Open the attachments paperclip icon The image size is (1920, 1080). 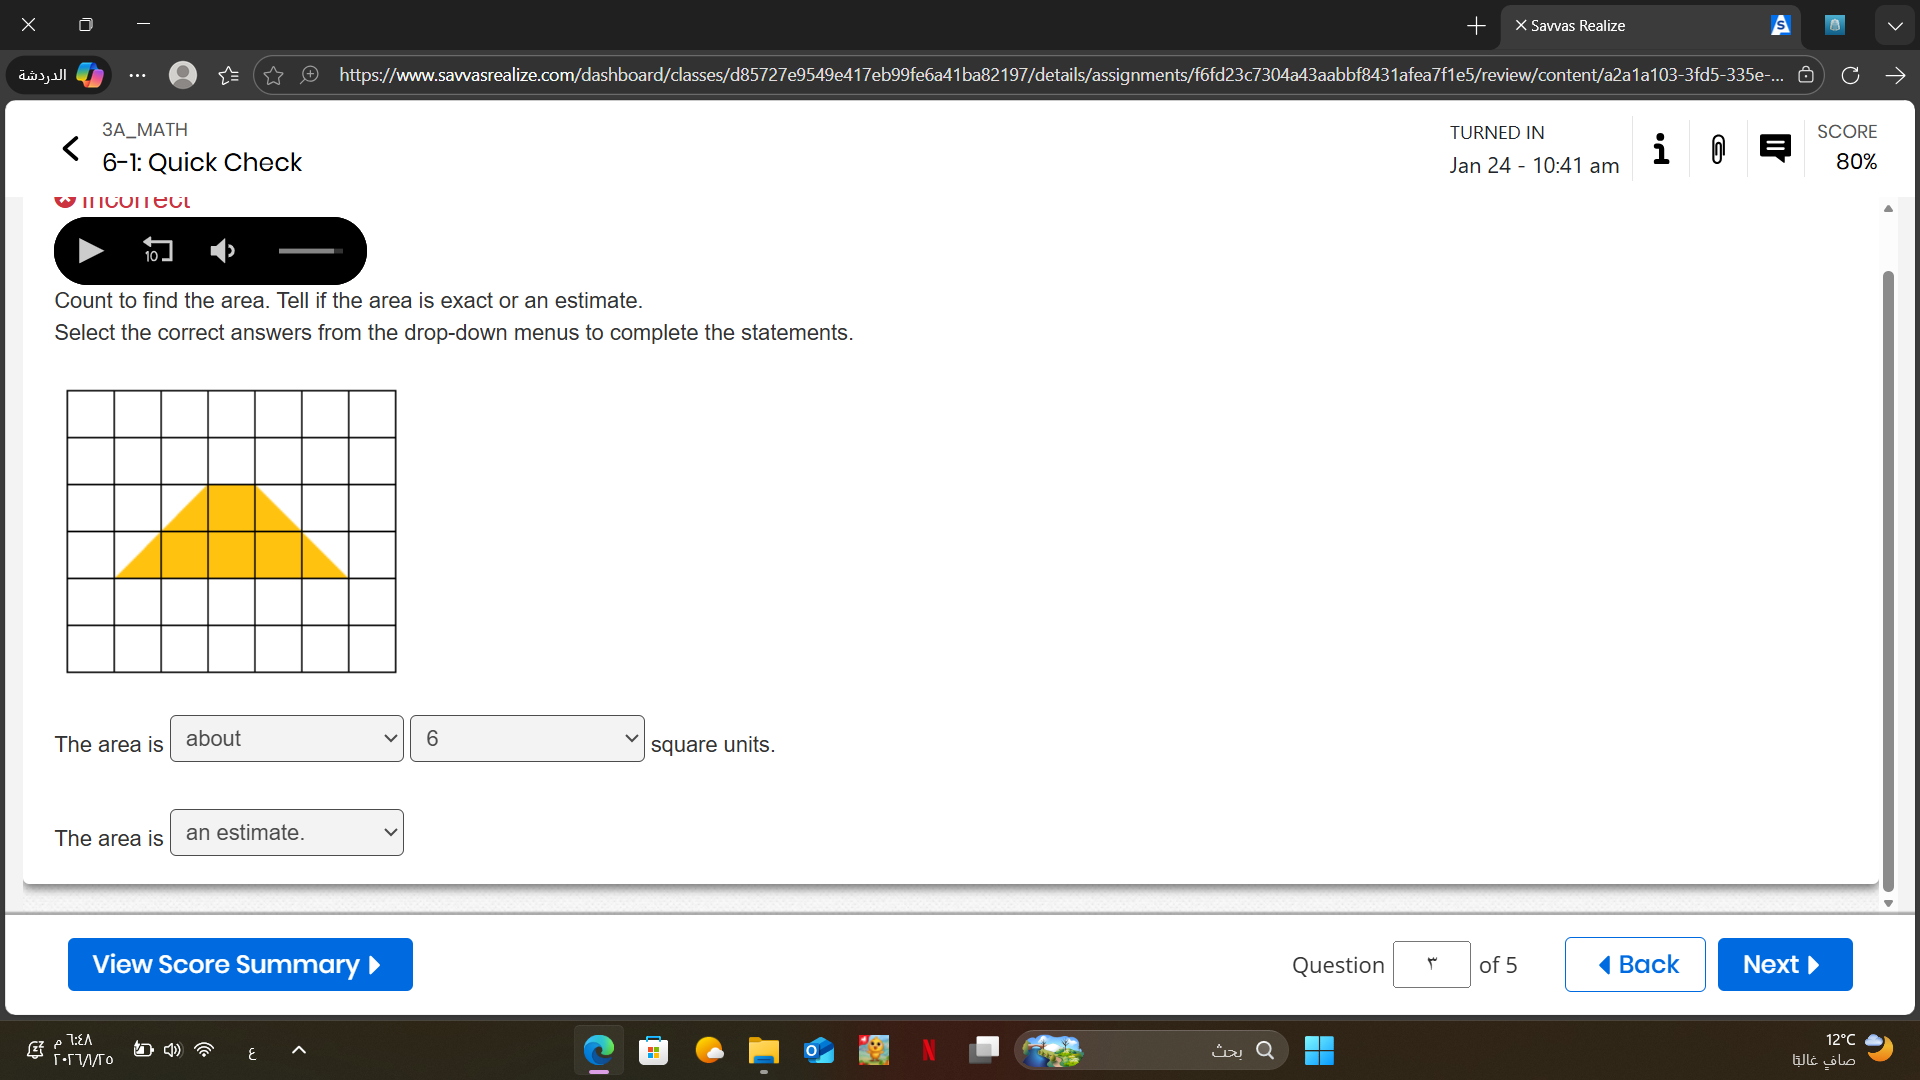1718,149
